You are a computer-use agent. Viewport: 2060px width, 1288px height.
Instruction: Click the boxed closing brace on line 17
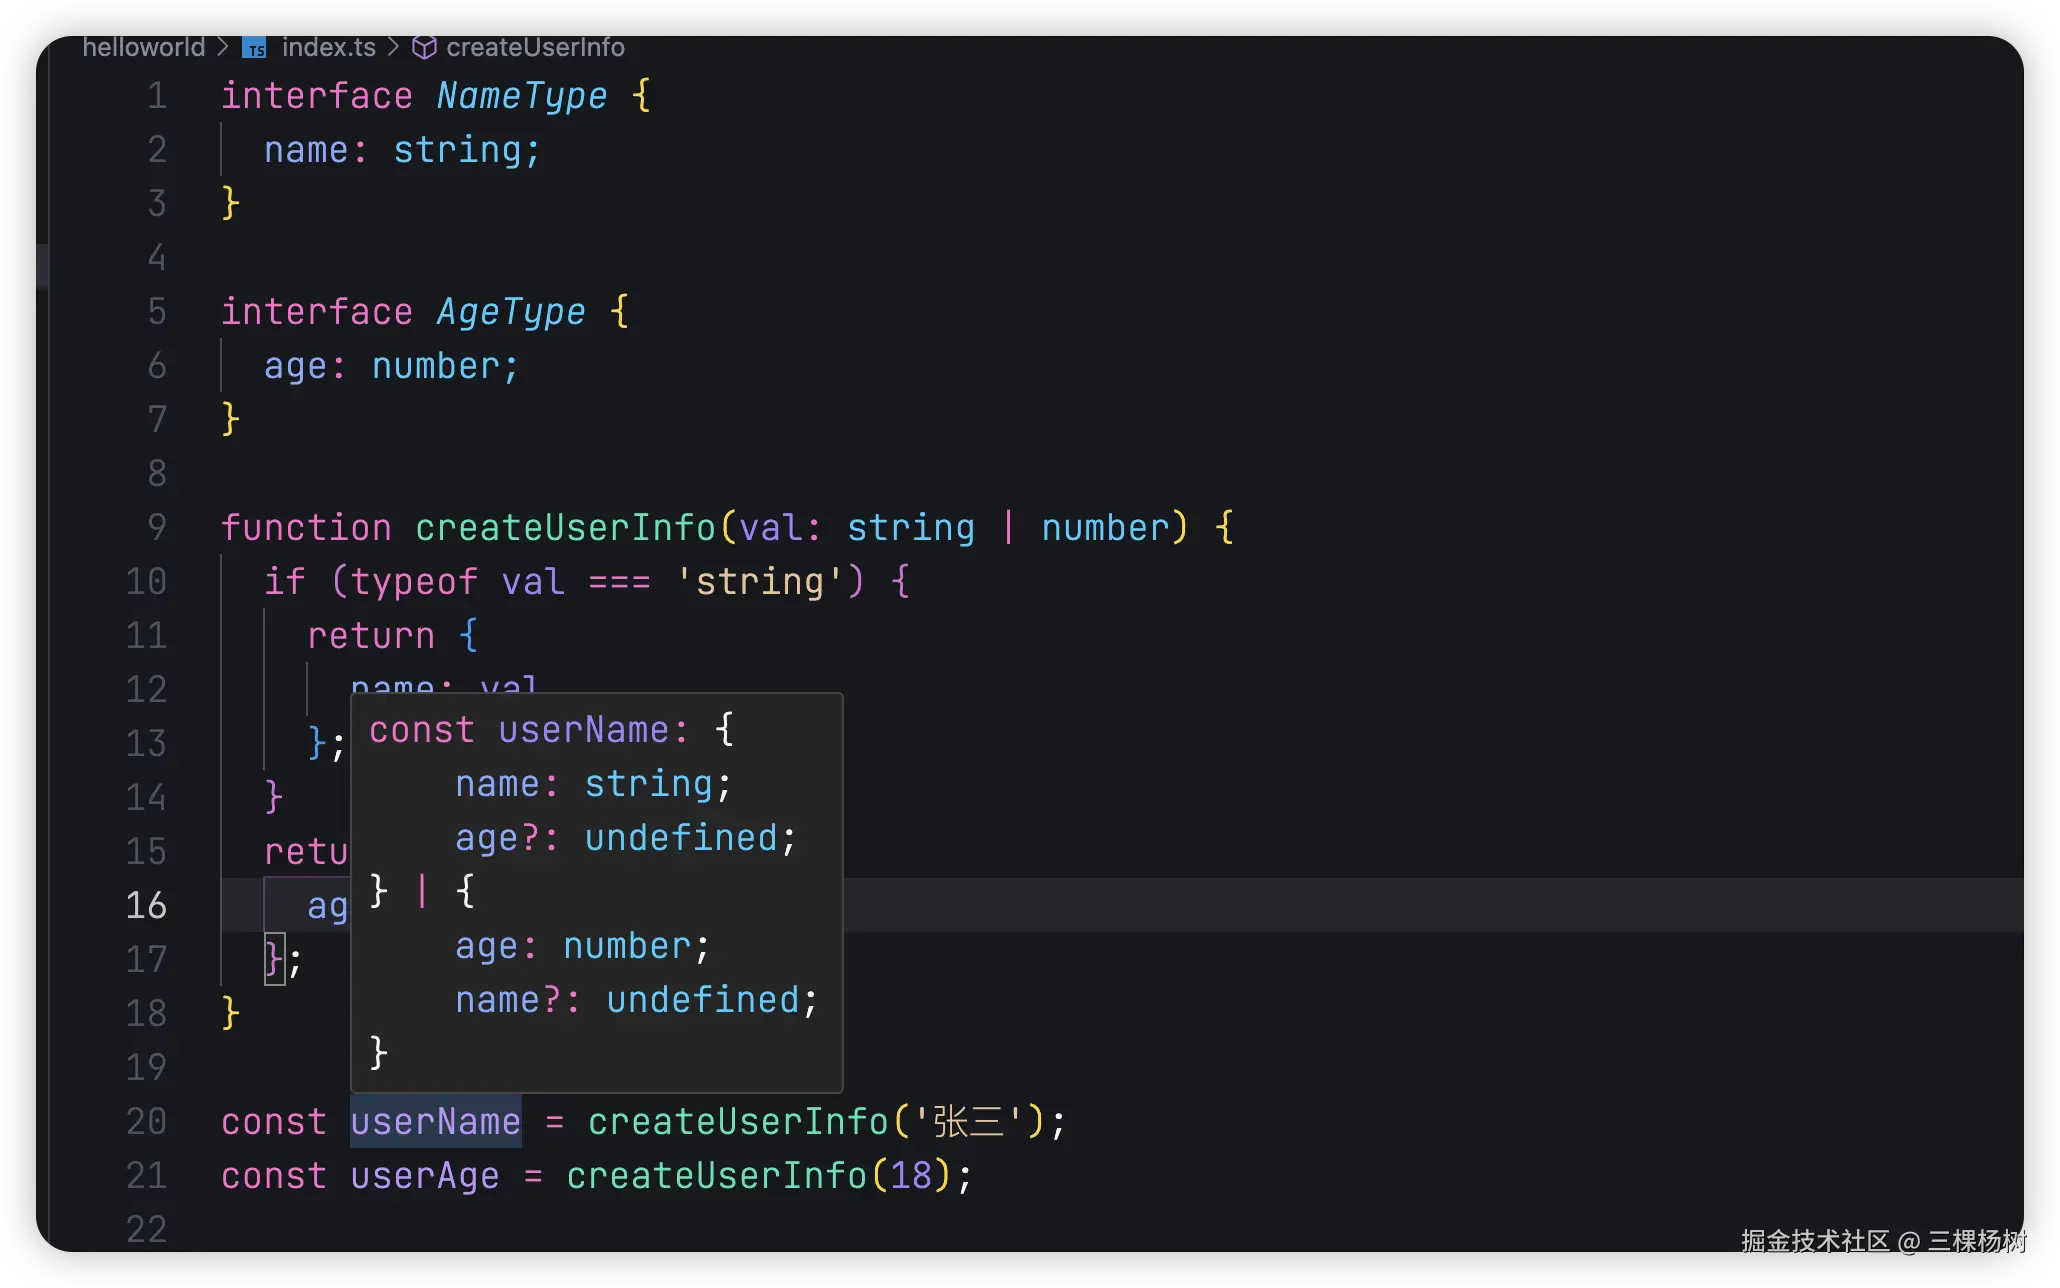pyautogui.click(x=273, y=959)
